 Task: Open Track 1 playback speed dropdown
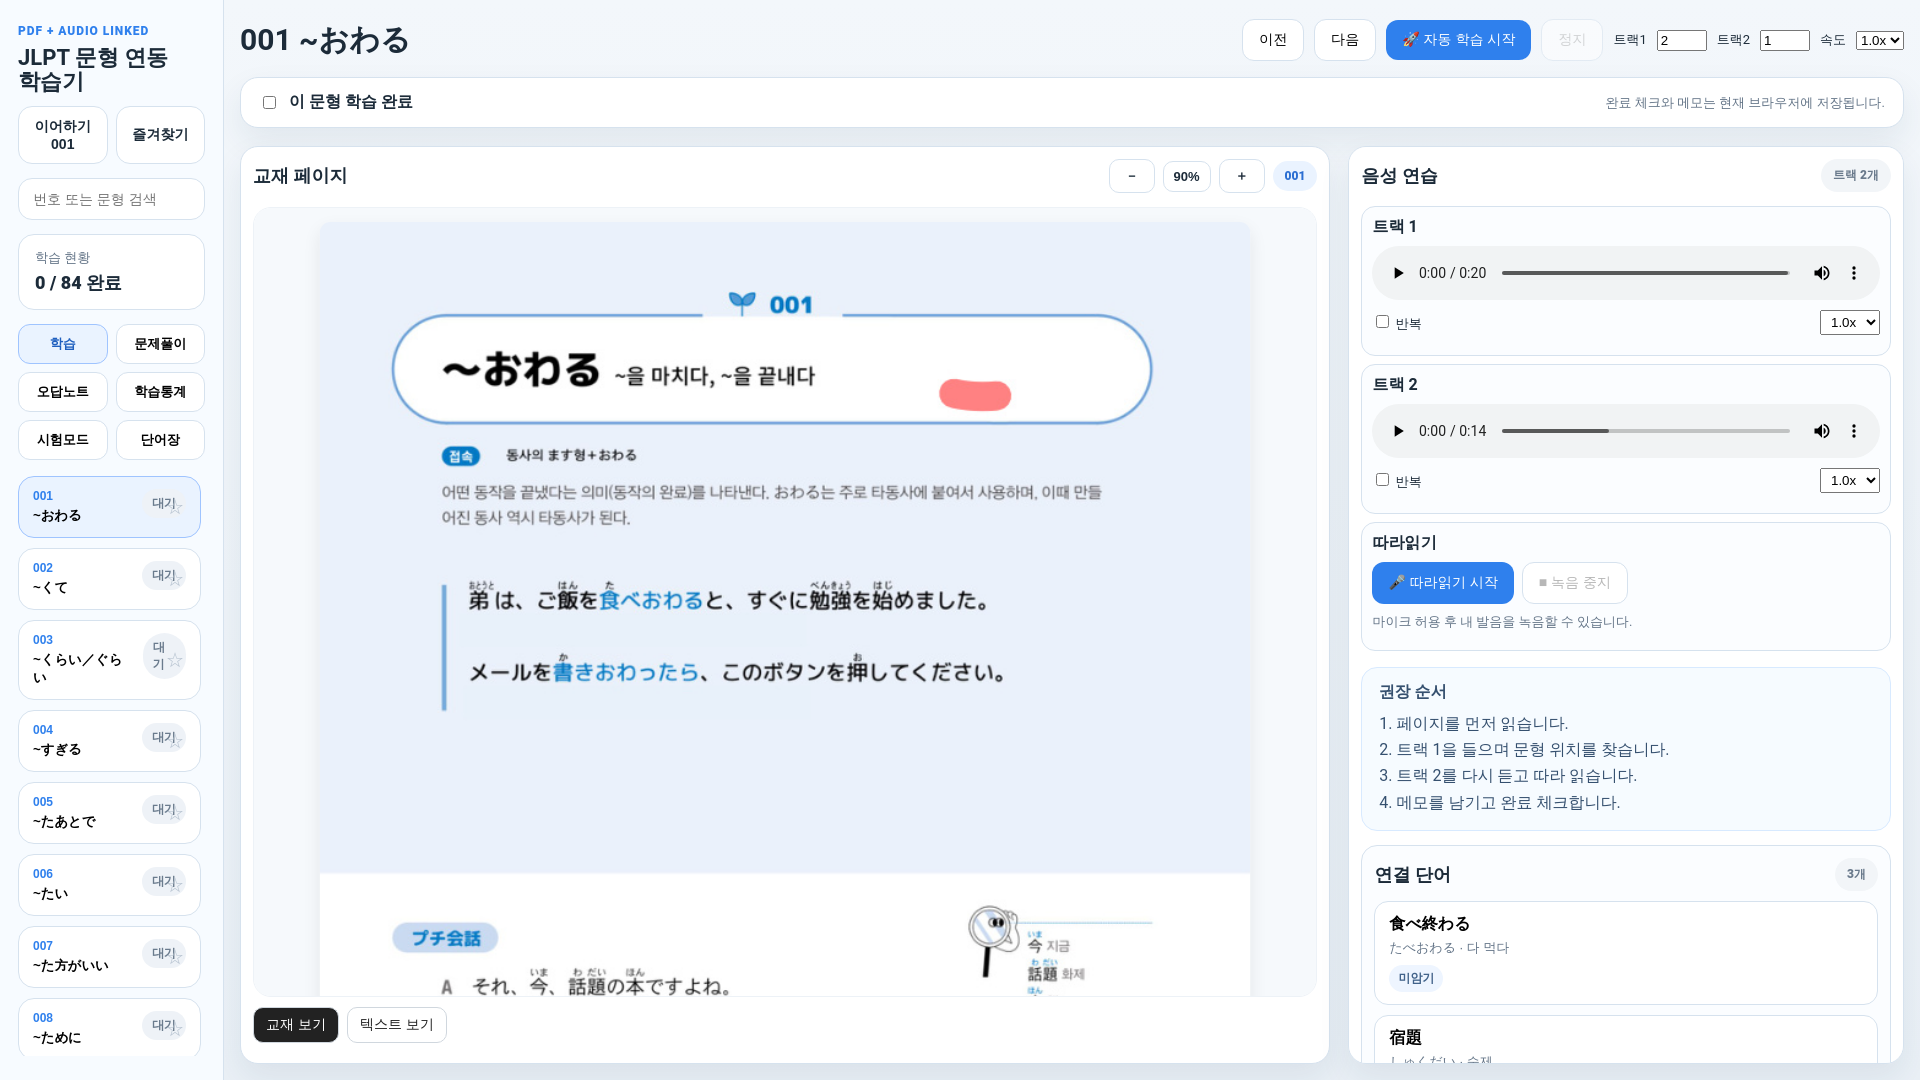1849,322
